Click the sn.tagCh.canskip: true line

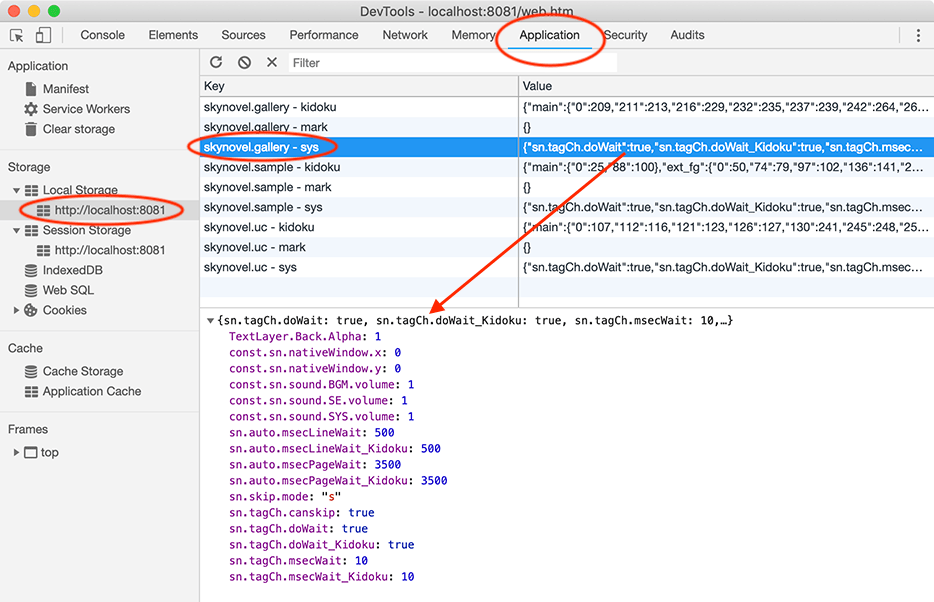click(x=301, y=513)
